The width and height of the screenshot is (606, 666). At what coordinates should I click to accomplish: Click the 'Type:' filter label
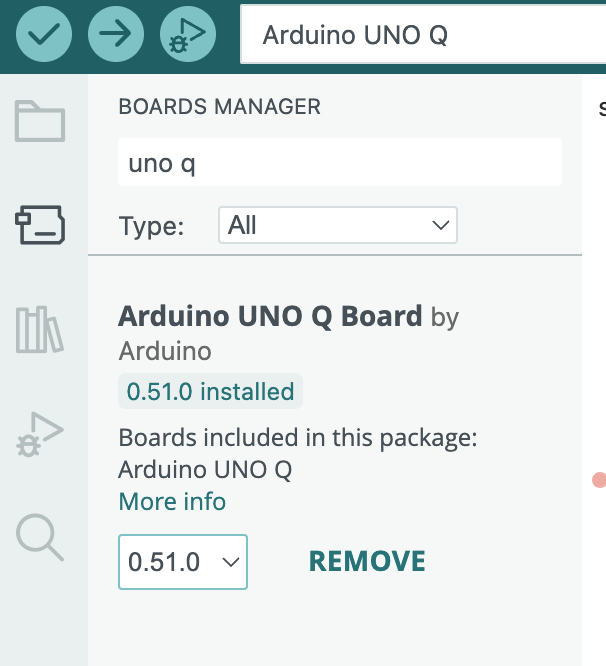(152, 226)
